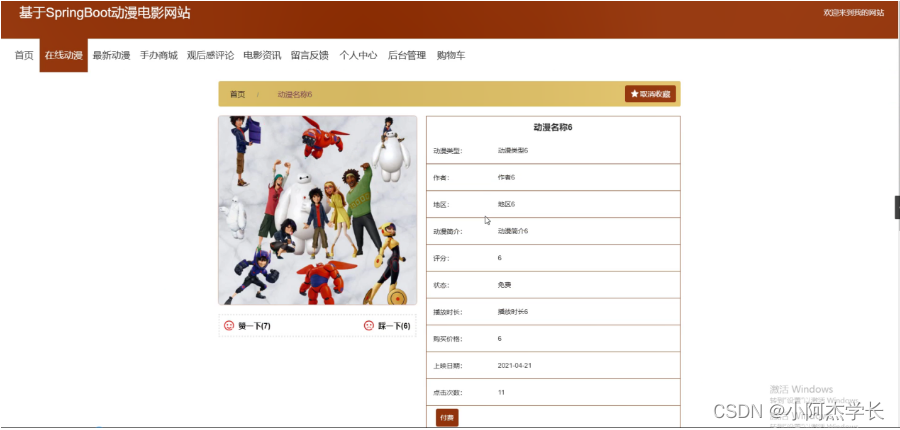Click the 2021-04-21 release date

click(x=514, y=366)
